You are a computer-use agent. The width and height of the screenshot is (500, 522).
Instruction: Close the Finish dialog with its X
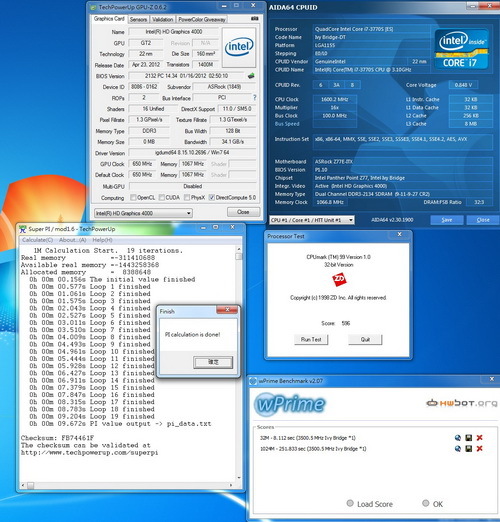[227, 310]
